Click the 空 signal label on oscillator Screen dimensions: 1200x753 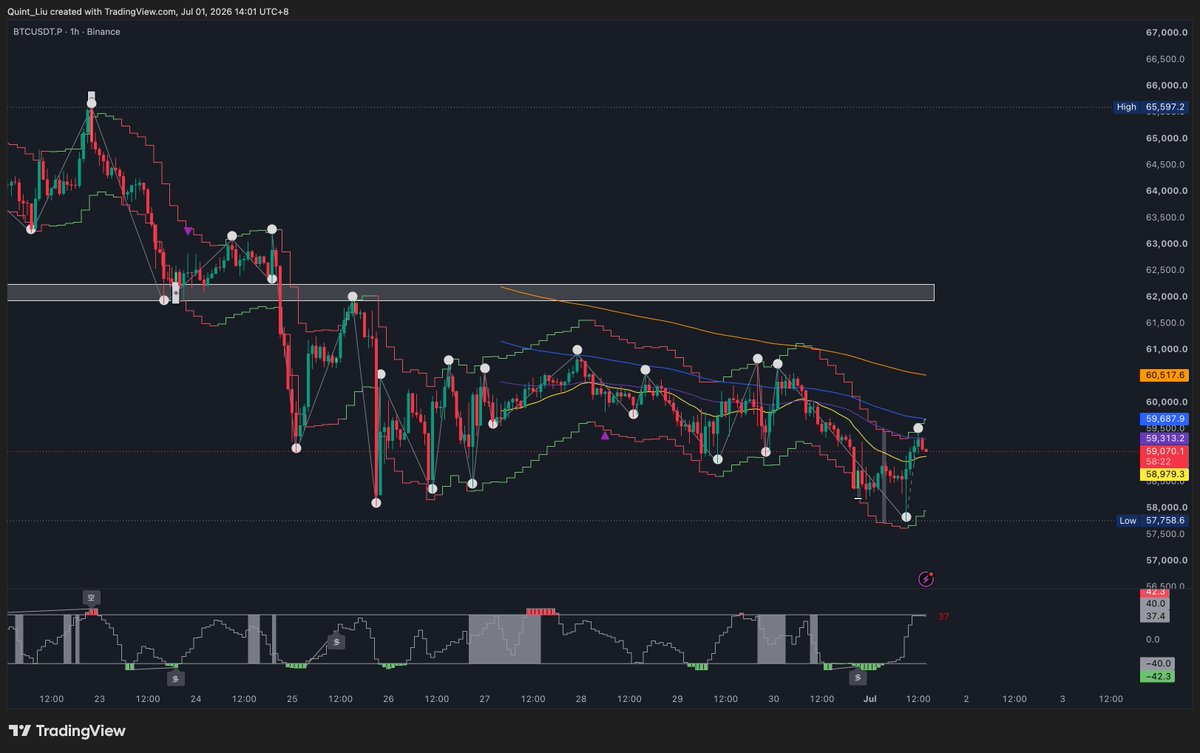(x=92, y=597)
